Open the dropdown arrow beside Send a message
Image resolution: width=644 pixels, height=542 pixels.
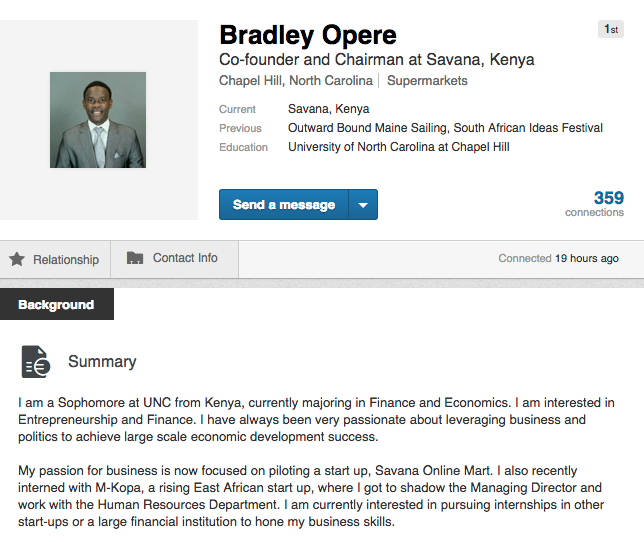(363, 204)
